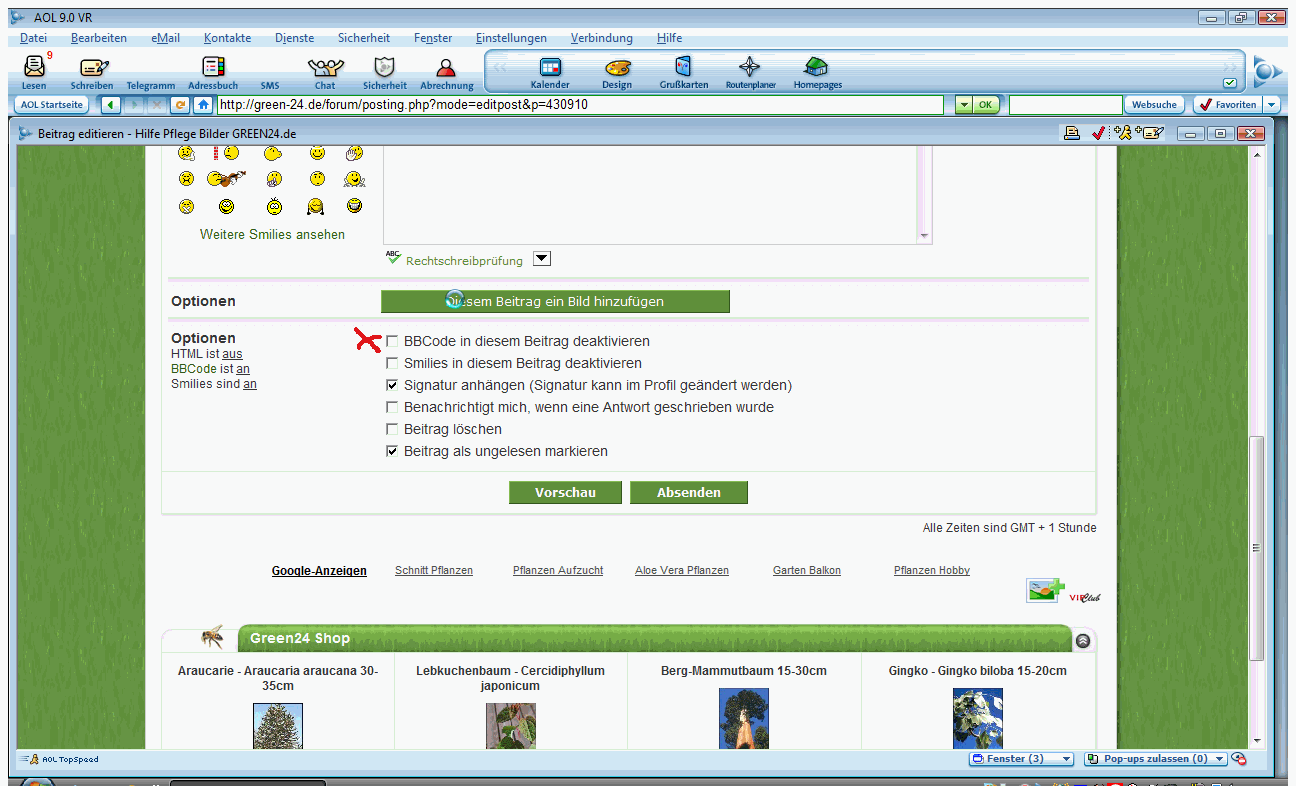The image size is (1296, 786).
Task: Tick the 'Beitrag löschen' checkbox
Action: (393, 430)
